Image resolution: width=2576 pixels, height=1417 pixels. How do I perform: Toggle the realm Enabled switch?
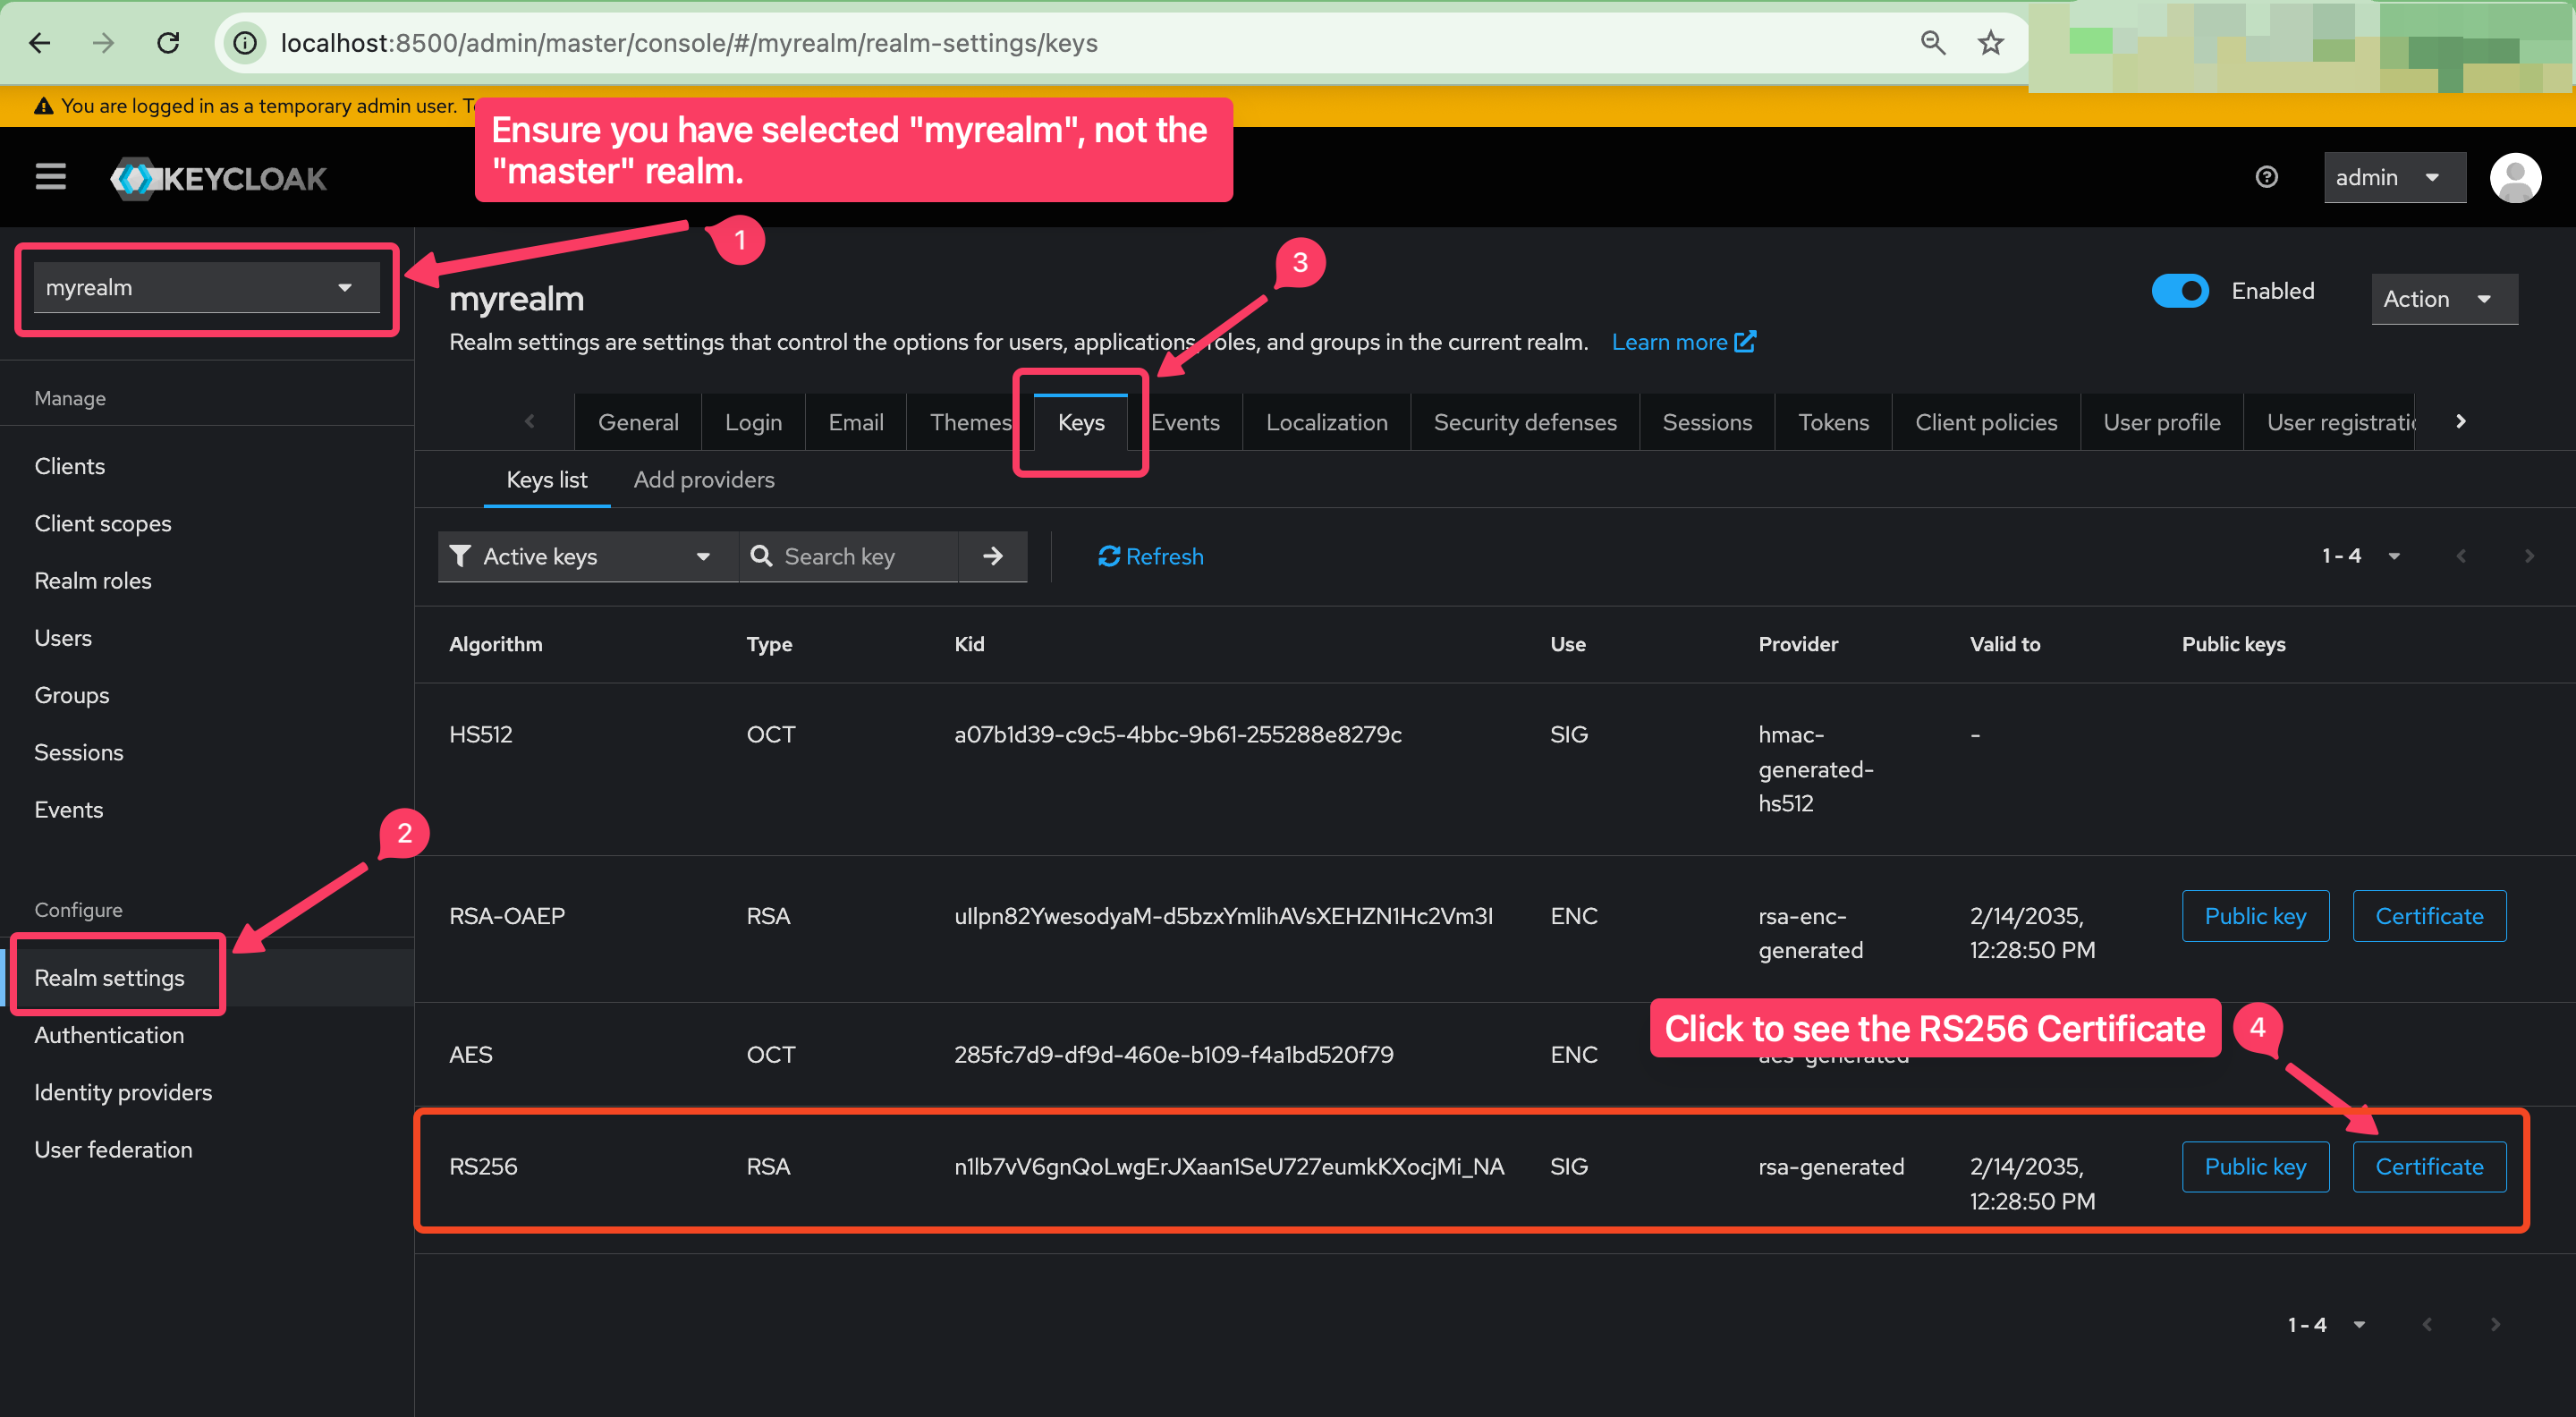point(2180,291)
